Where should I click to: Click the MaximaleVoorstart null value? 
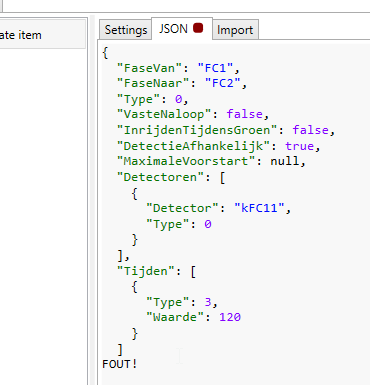click(x=285, y=161)
